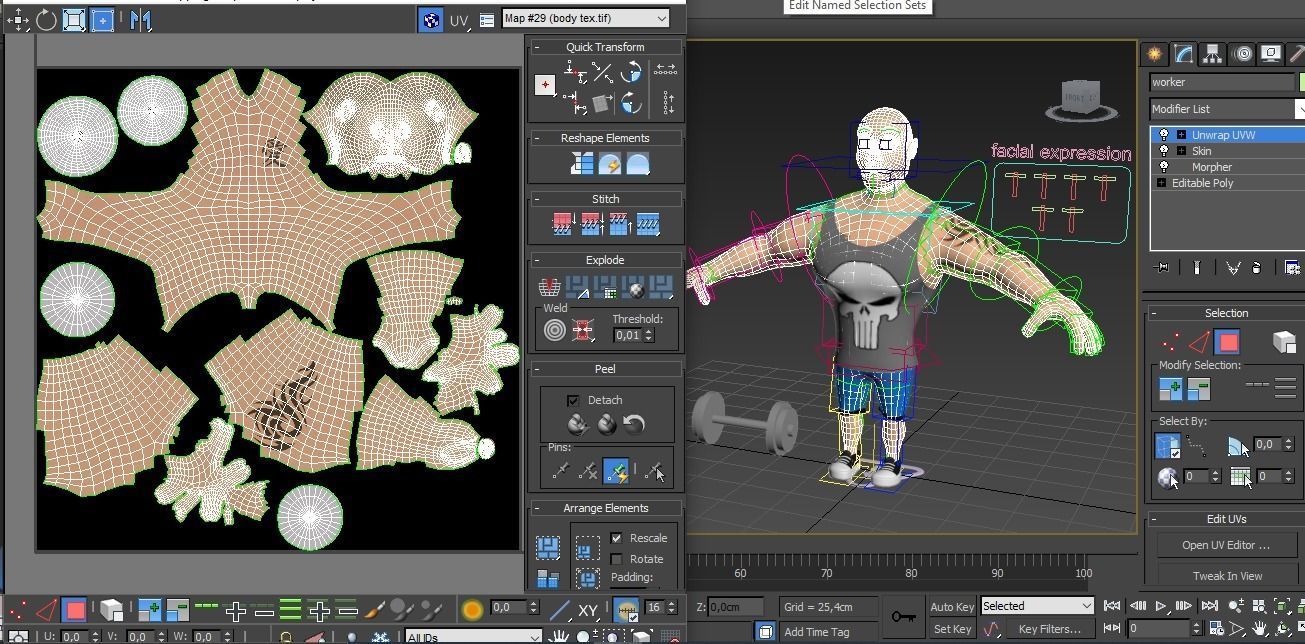Screen dimensions: 1305x644
Task: Open the Modifier List dropdown
Action: [1227, 109]
